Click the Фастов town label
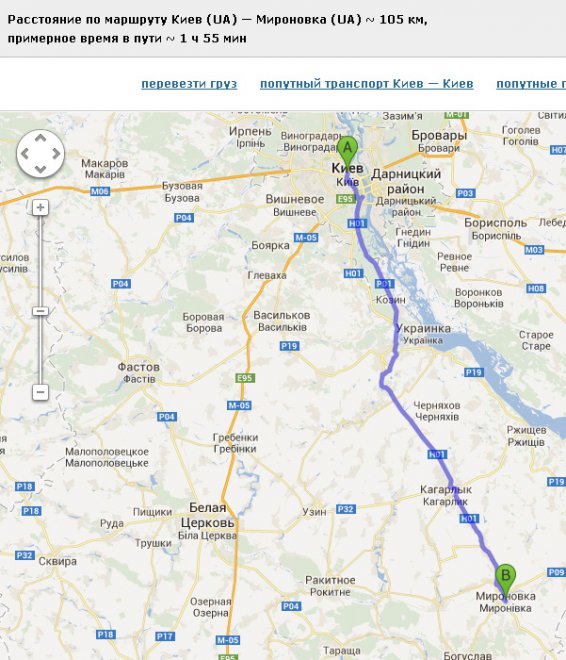This screenshot has width=566, height=660. [x=138, y=367]
